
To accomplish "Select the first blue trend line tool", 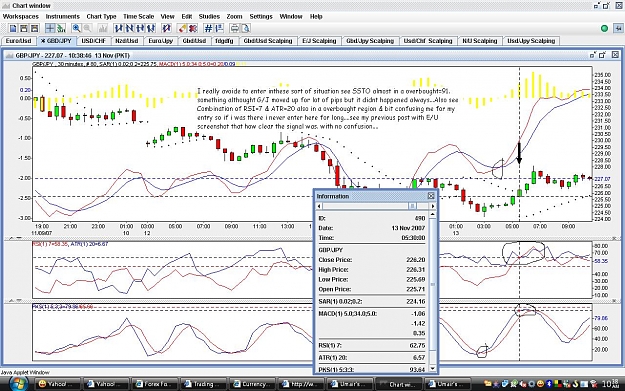I will [118, 28].
